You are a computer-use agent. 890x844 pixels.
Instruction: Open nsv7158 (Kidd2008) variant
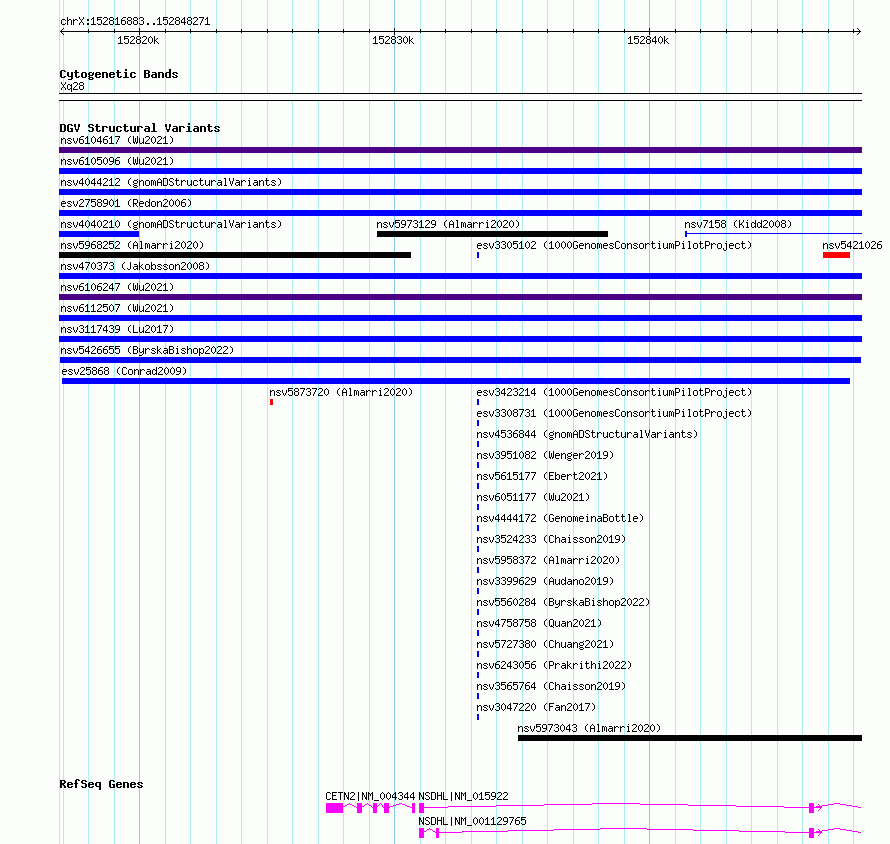pyautogui.click(x=738, y=224)
